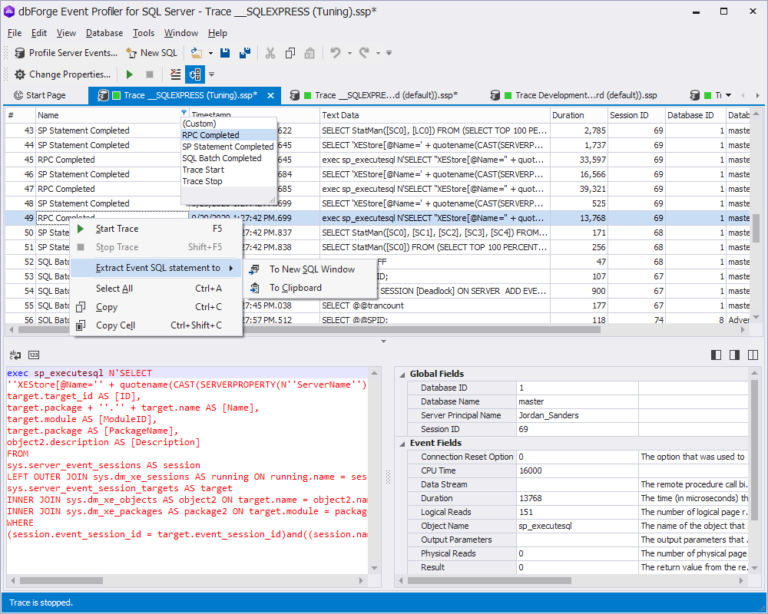
Task: Toggle line numbers icon above SQL pane
Action: (33, 355)
